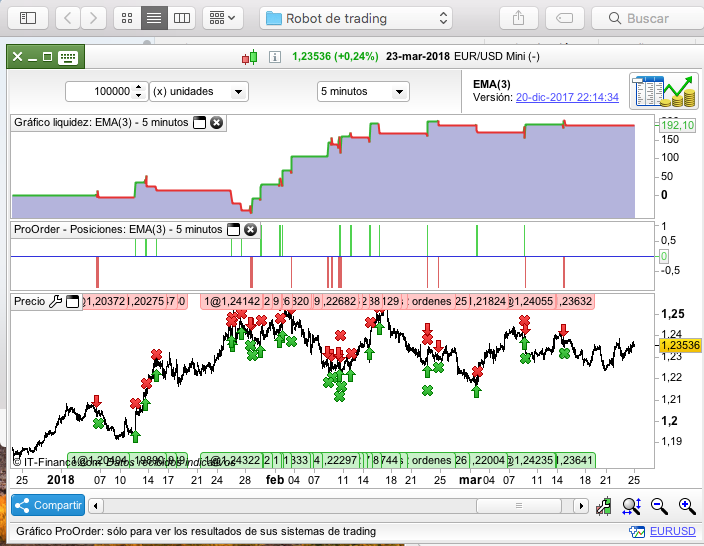Switch Finder to icon grid view
The width and height of the screenshot is (704, 546).
127,18
